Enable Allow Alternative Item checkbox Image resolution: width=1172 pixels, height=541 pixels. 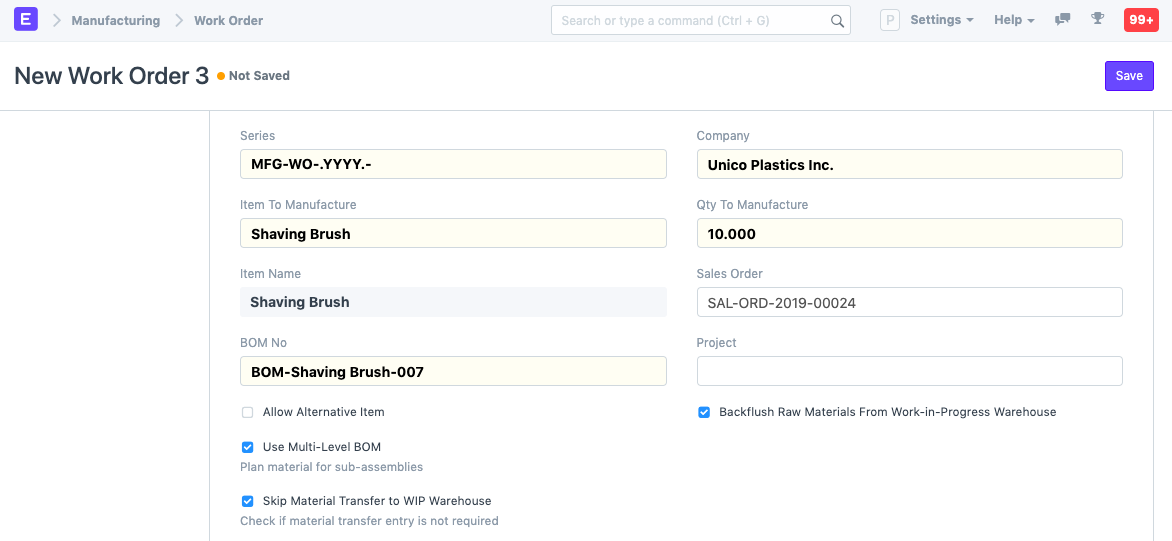pyautogui.click(x=248, y=412)
